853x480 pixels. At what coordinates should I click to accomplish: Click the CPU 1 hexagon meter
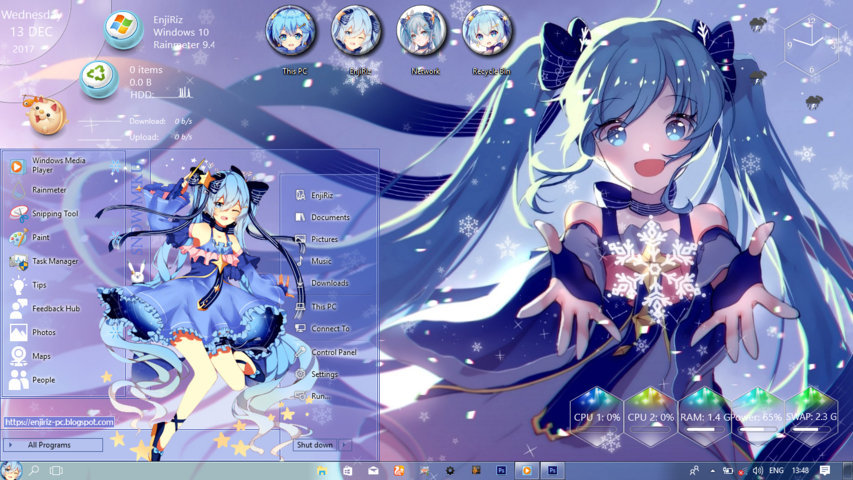(597, 417)
